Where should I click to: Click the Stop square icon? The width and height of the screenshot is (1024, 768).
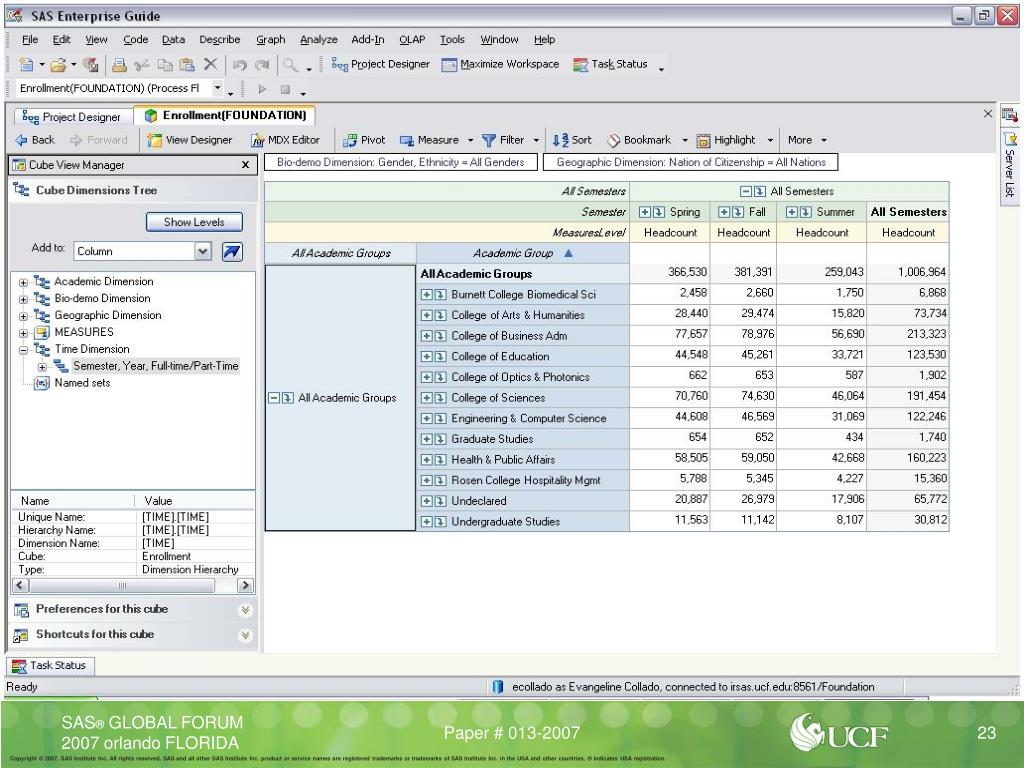pyautogui.click(x=285, y=89)
